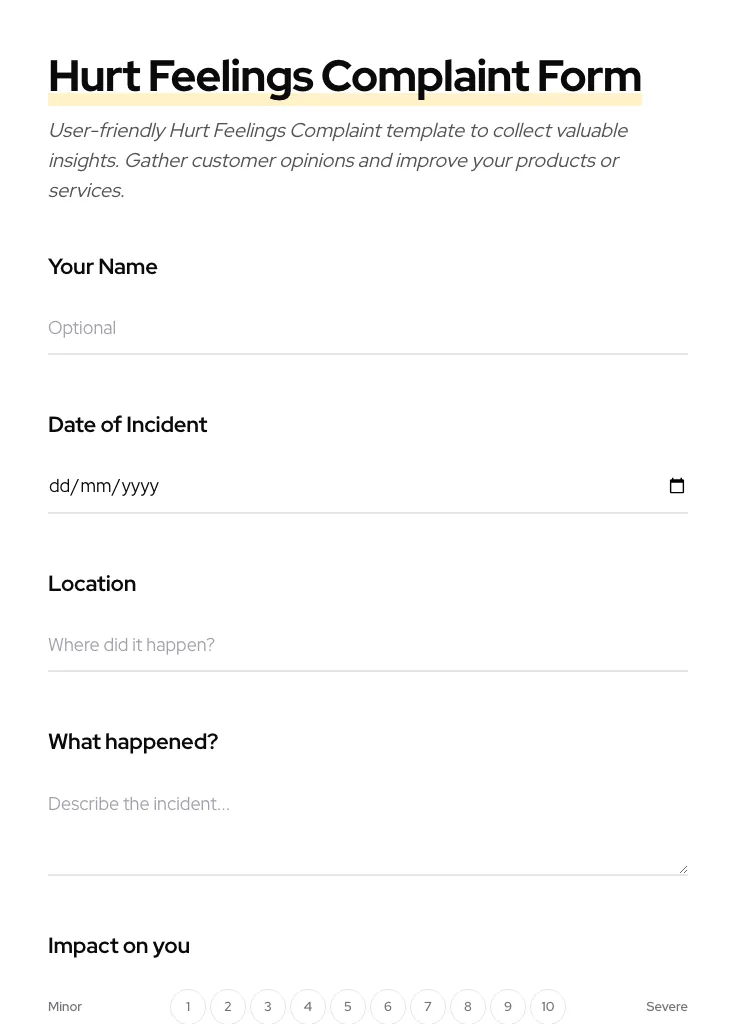Select maximum impact rating 10

[x=548, y=1006]
